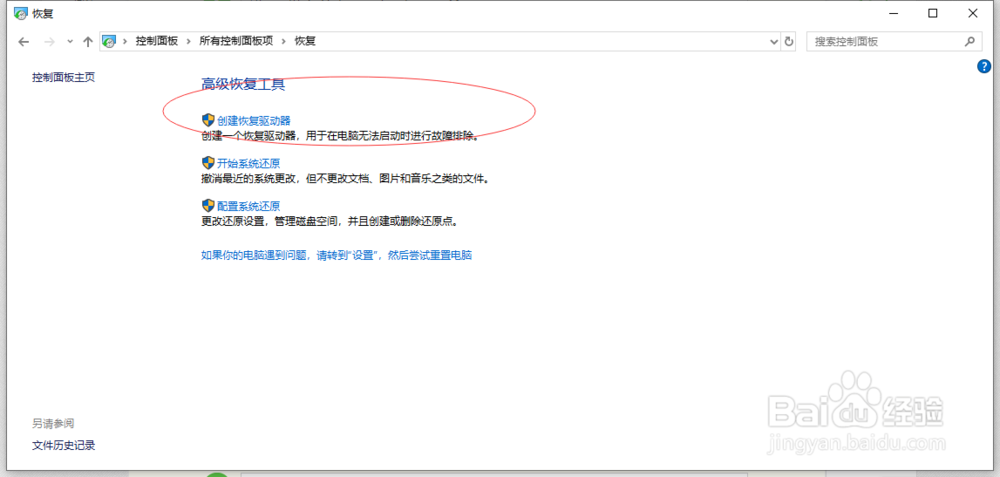
Task: Close the 恢复 window
Action: tap(973, 13)
